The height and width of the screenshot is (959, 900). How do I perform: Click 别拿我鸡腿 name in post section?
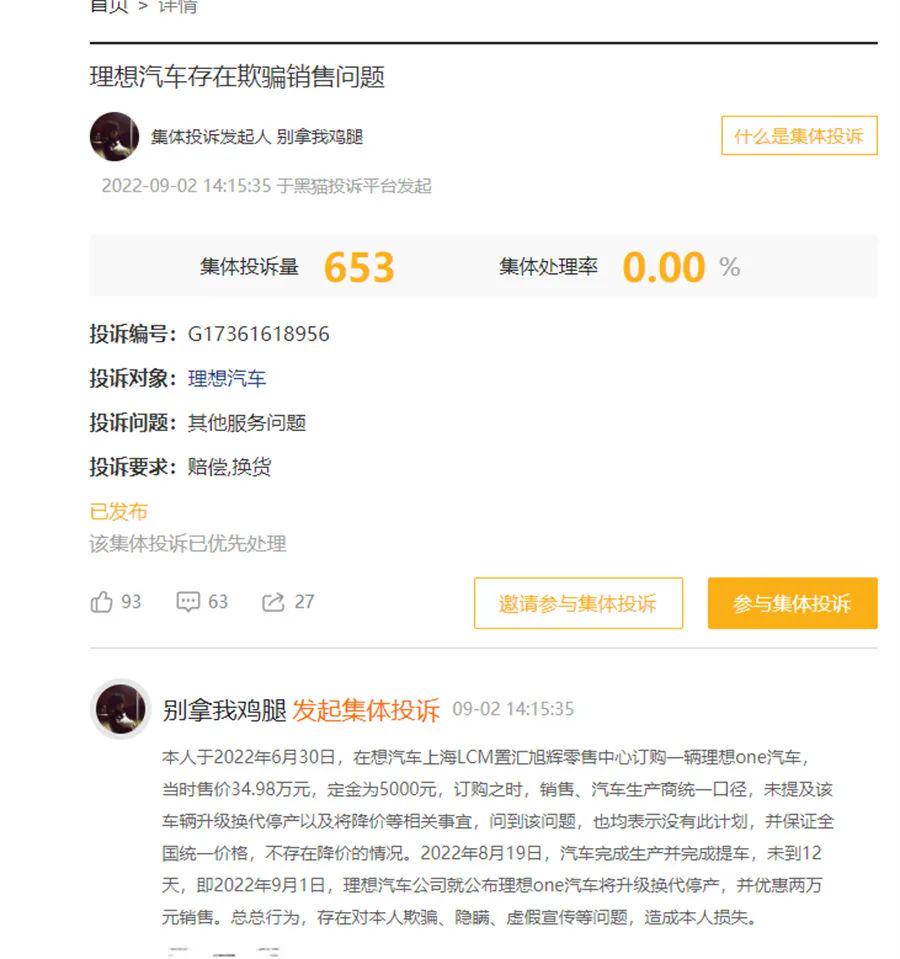[x=224, y=710]
